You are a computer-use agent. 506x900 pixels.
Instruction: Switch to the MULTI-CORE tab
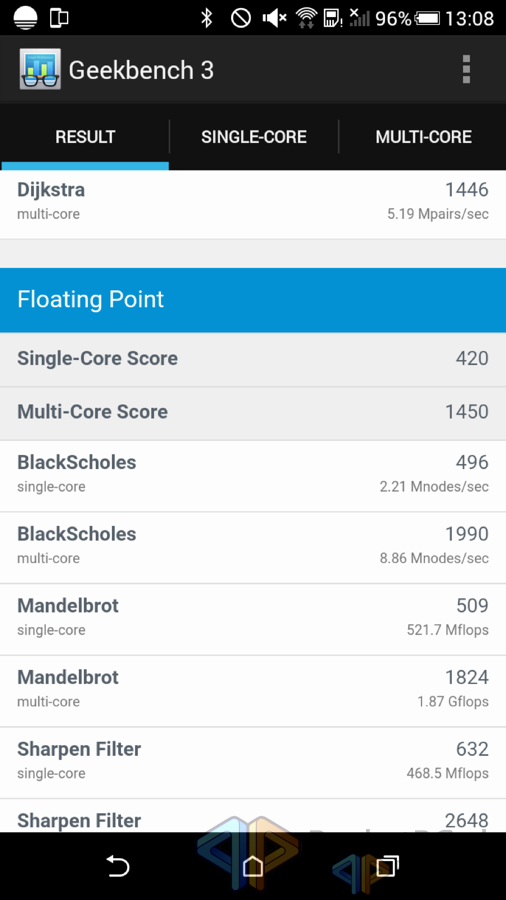pyautogui.click(x=423, y=137)
